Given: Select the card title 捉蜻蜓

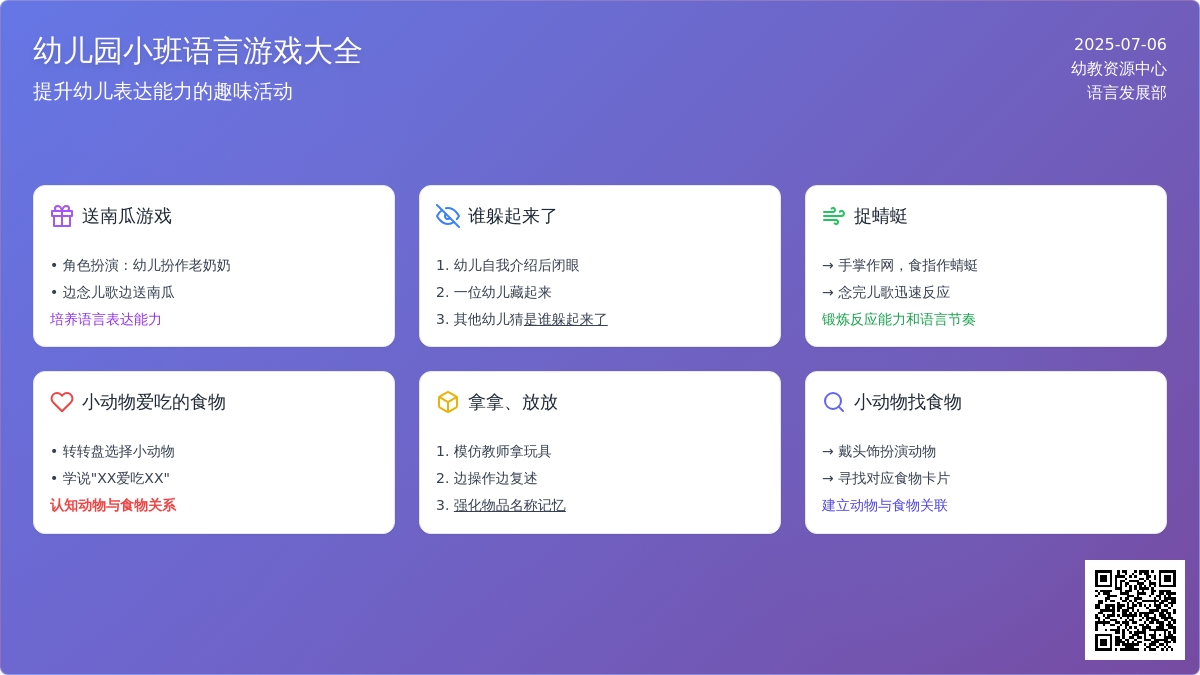Looking at the screenshot, I should [x=881, y=216].
